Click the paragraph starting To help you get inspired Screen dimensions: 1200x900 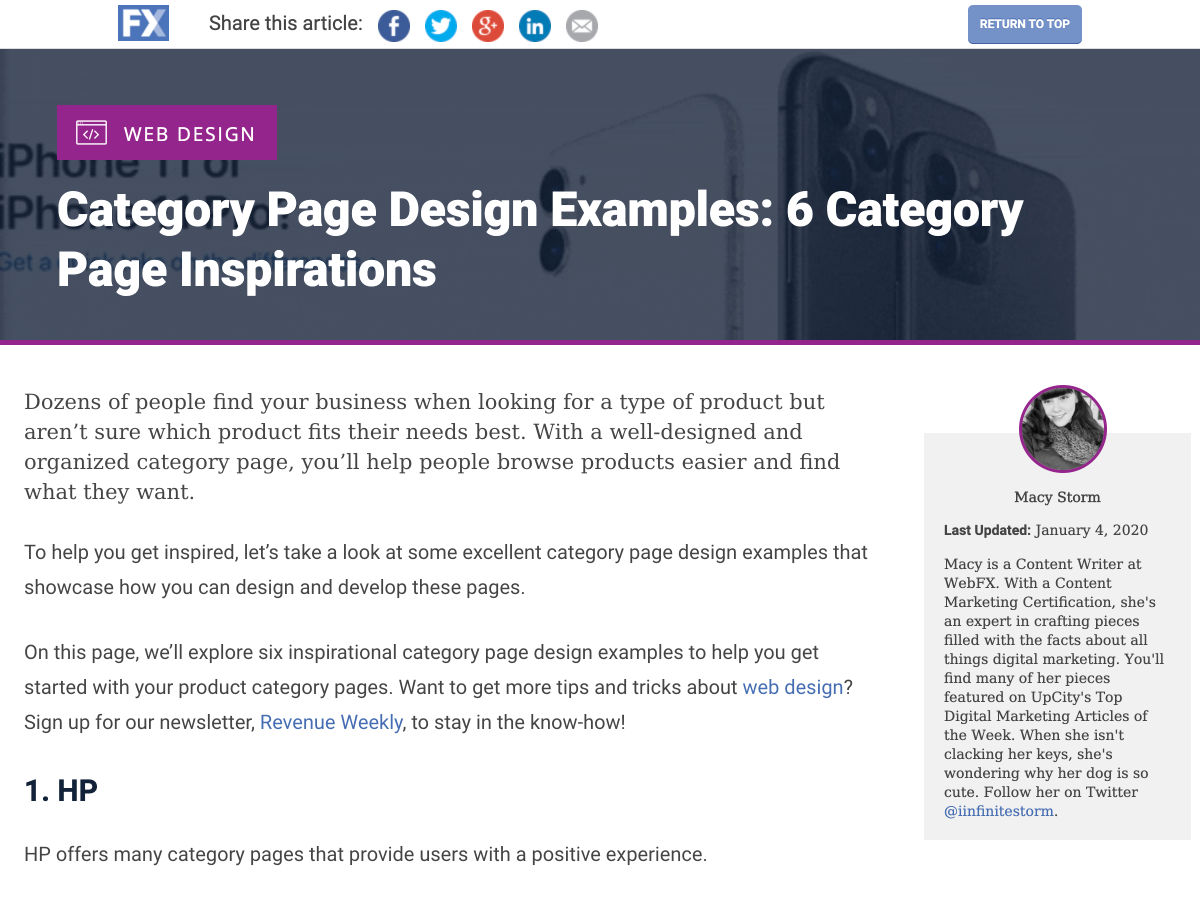click(446, 570)
